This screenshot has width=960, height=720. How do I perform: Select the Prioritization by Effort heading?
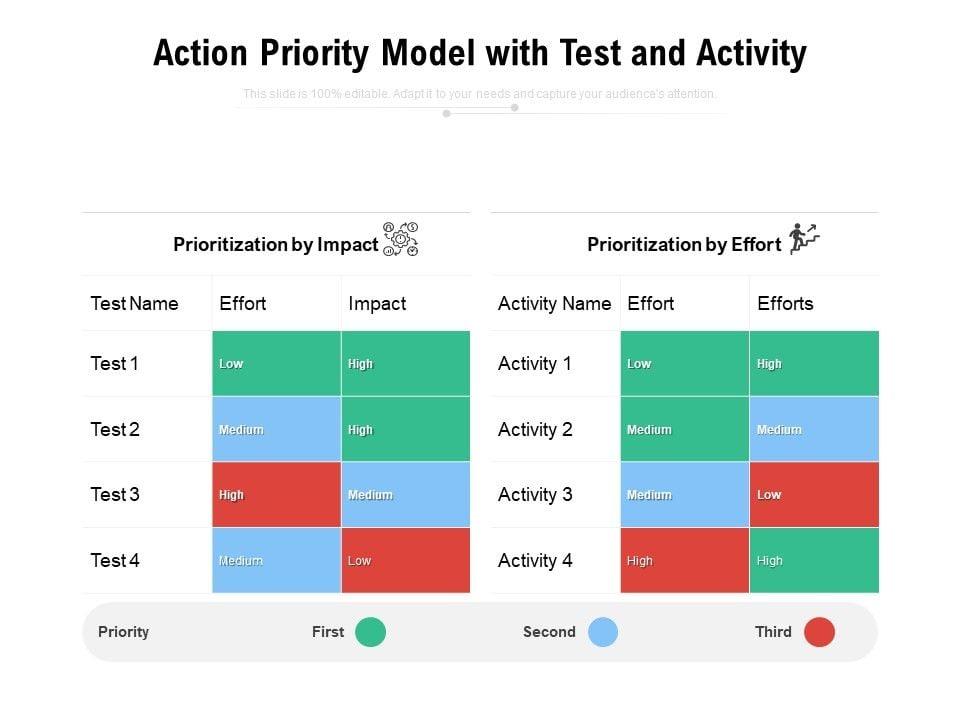point(684,244)
